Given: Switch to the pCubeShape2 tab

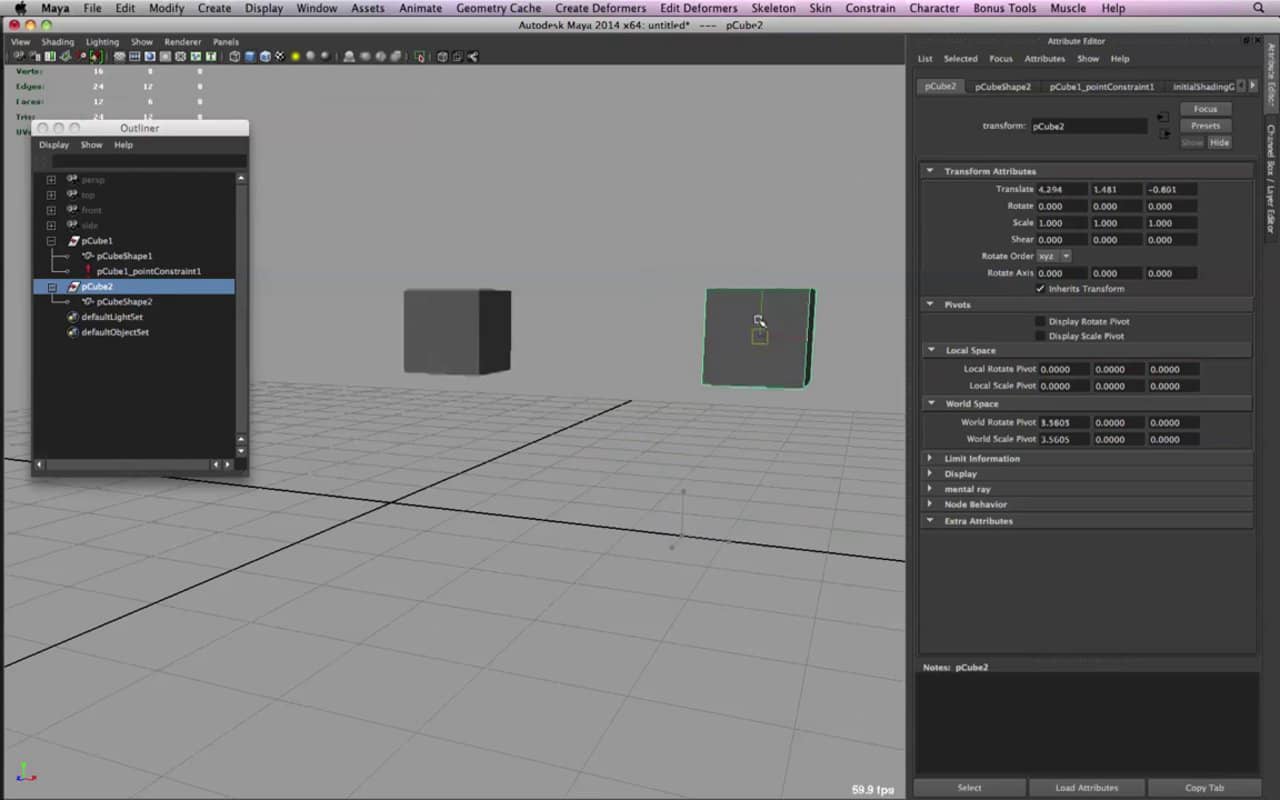Looking at the screenshot, I should [x=1002, y=87].
